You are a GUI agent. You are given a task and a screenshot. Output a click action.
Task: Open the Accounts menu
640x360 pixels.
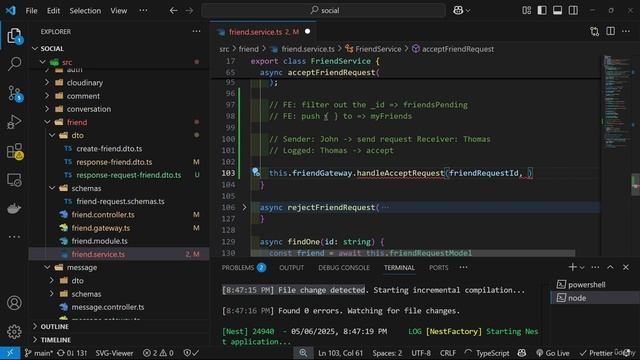click(x=14, y=303)
